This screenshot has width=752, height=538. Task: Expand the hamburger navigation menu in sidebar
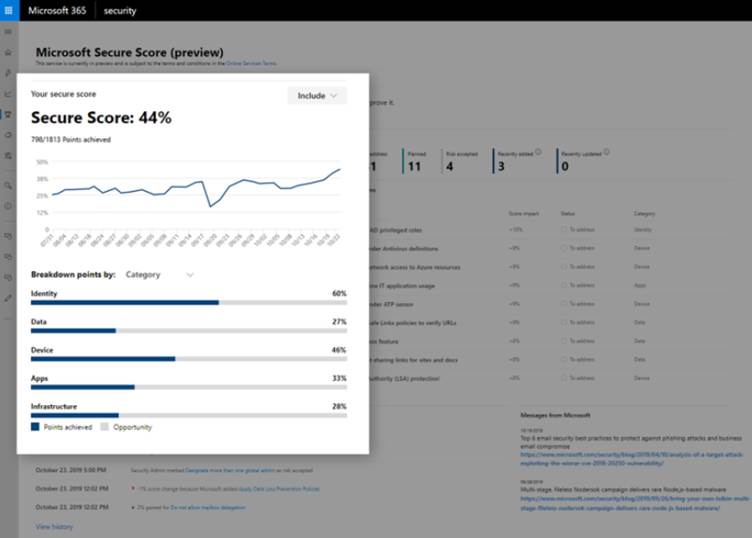(8, 32)
